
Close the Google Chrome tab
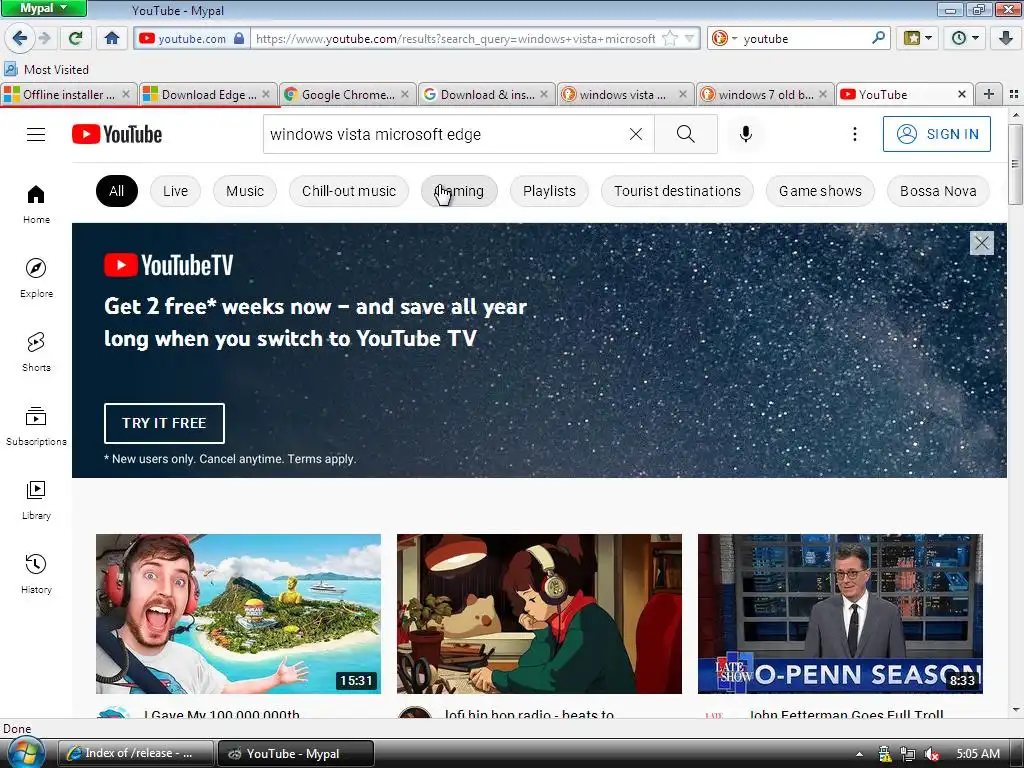click(405, 95)
